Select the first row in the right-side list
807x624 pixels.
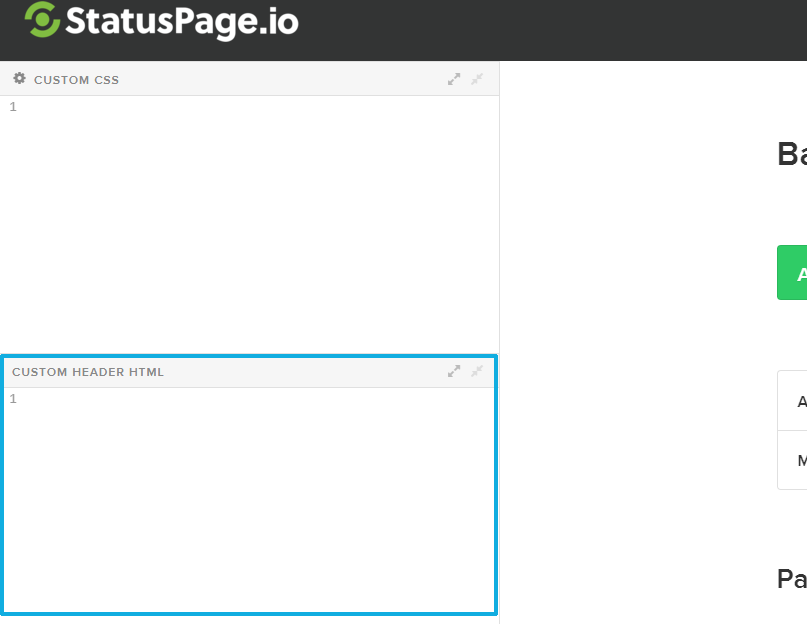click(x=795, y=400)
